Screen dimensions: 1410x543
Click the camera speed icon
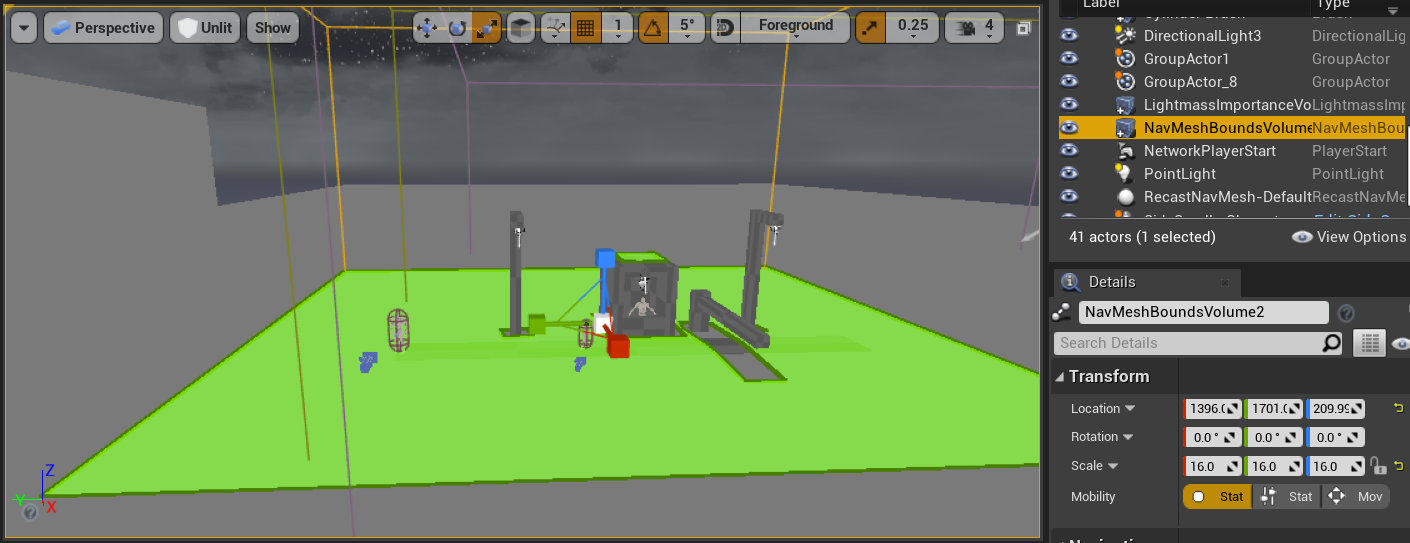coord(964,27)
